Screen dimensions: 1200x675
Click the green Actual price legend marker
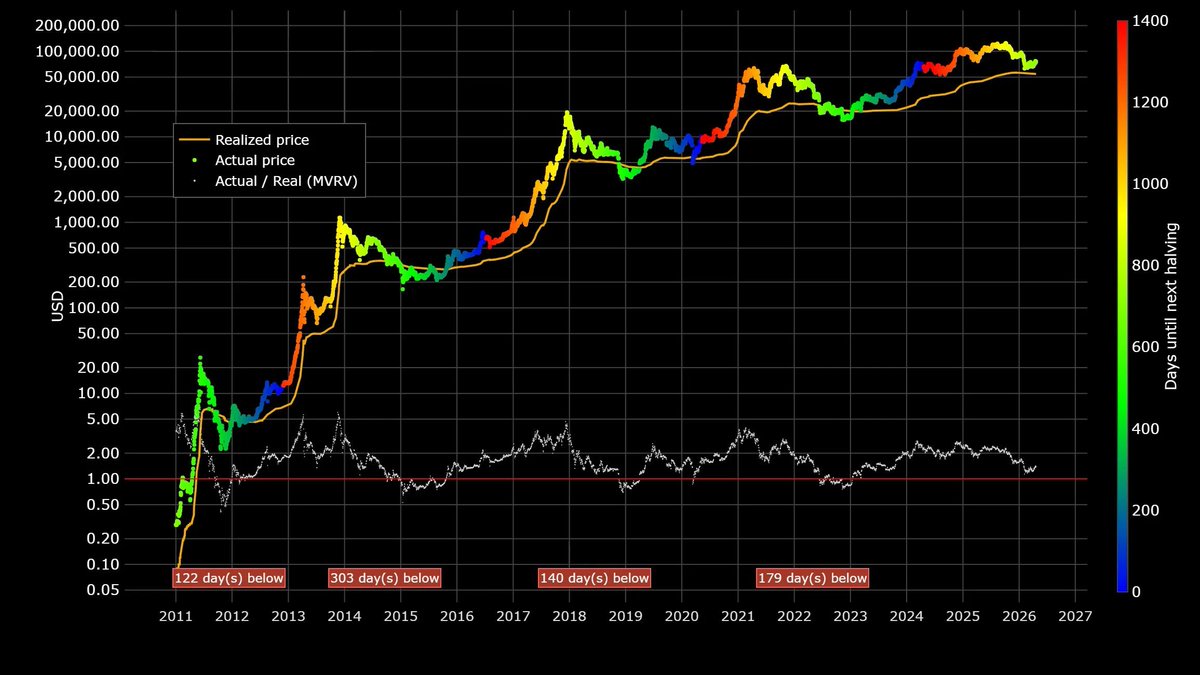pyautogui.click(x=193, y=160)
